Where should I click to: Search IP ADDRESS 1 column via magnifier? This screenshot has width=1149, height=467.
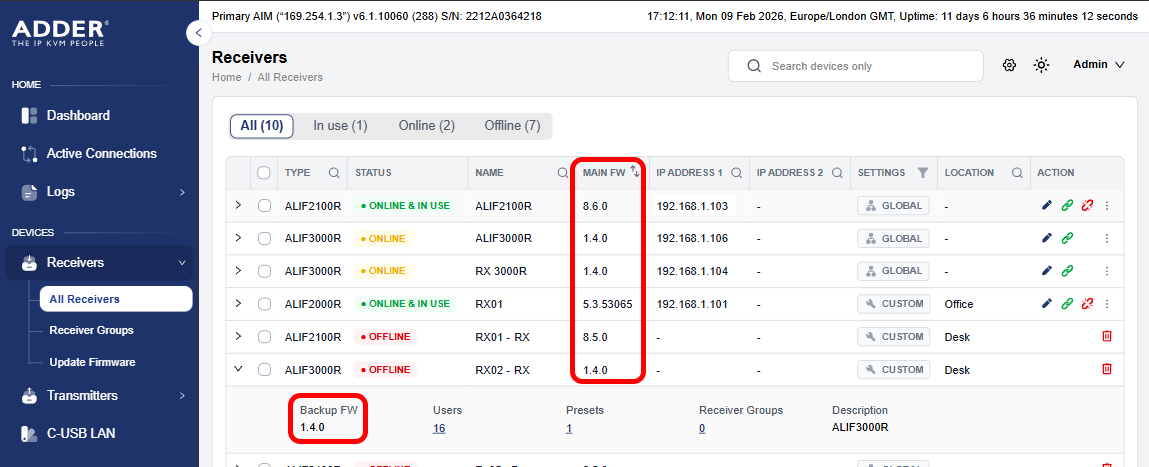click(736, 173)
